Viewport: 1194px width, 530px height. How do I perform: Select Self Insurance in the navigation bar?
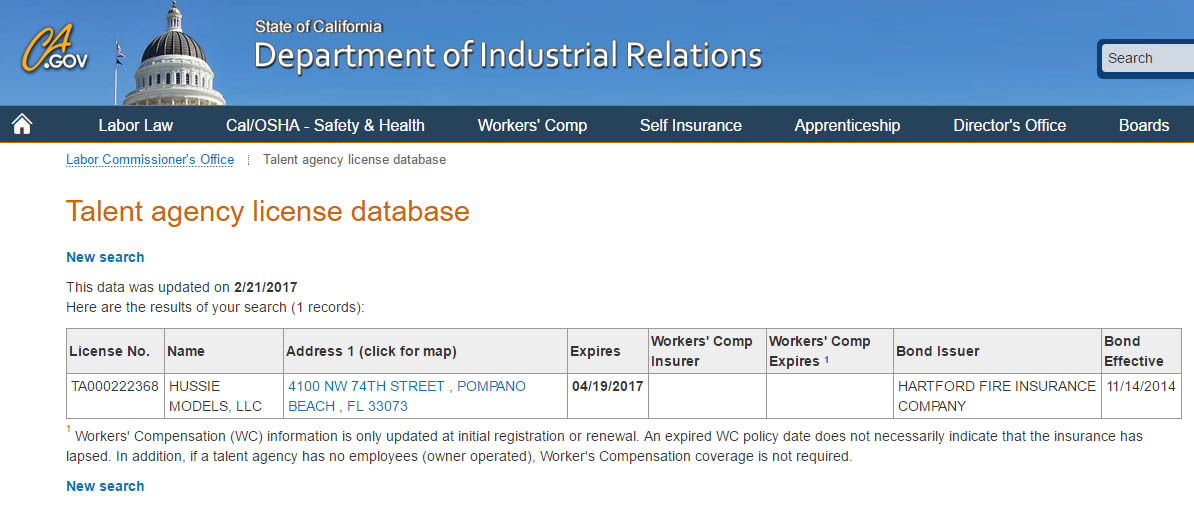point(691,126)
